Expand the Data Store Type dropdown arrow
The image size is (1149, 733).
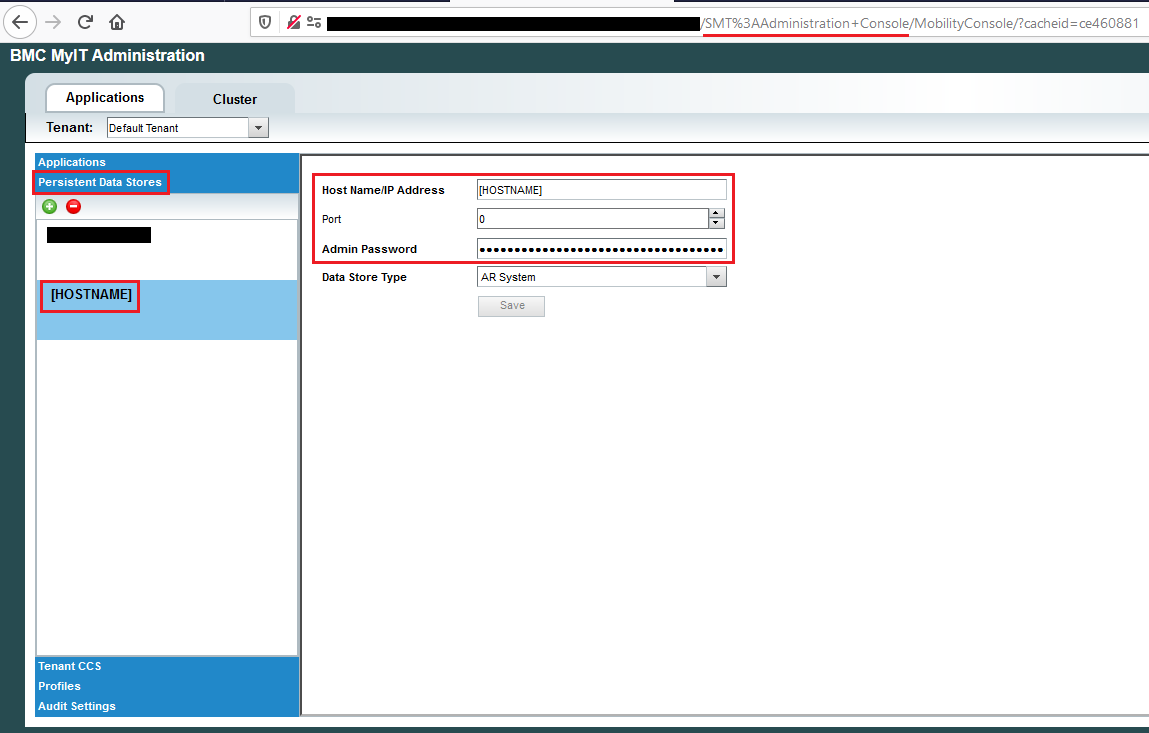coord(717,277)
